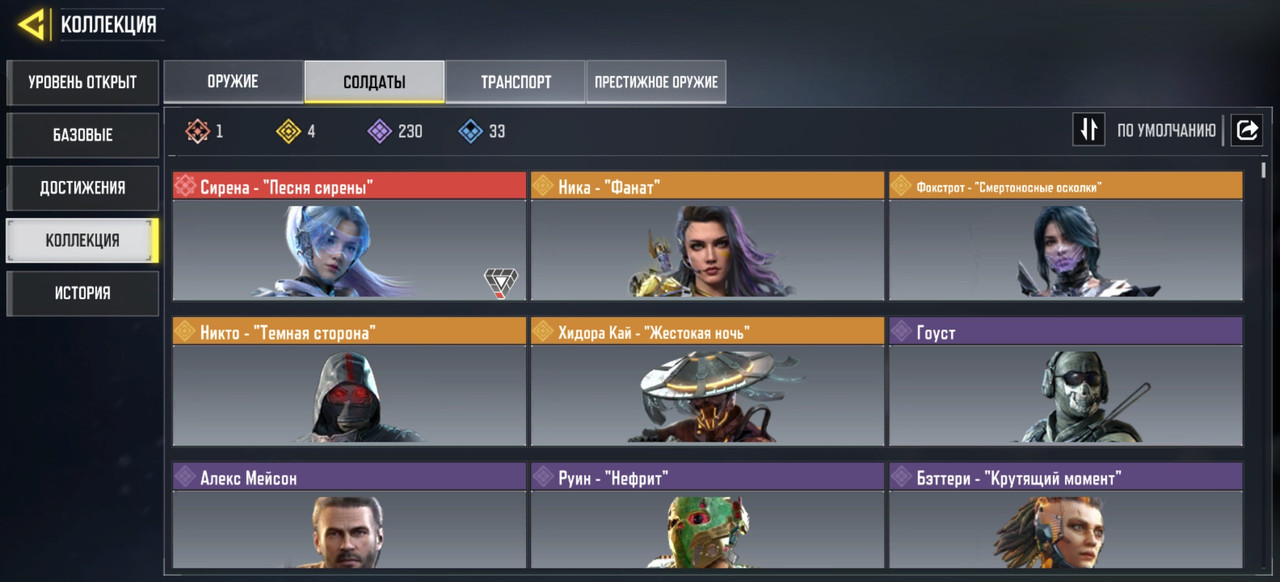Open the Достижения section
The width and height of the screenshot is (1280, 582).
[82, 188]
